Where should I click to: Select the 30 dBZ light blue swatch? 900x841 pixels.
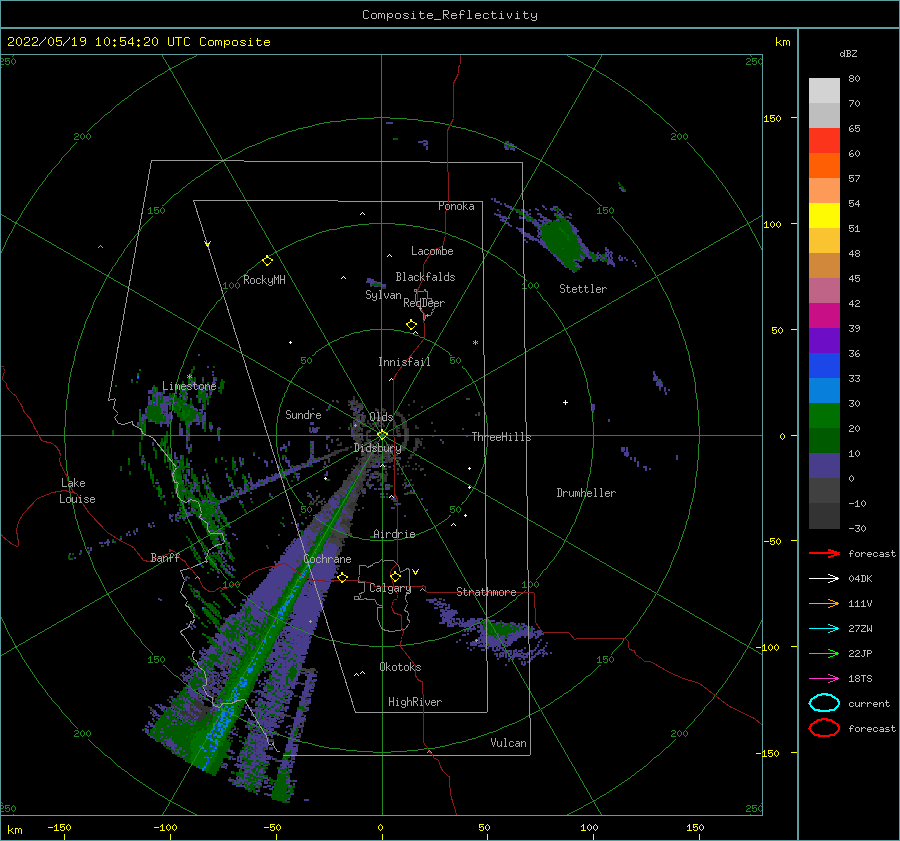point(824,390)
